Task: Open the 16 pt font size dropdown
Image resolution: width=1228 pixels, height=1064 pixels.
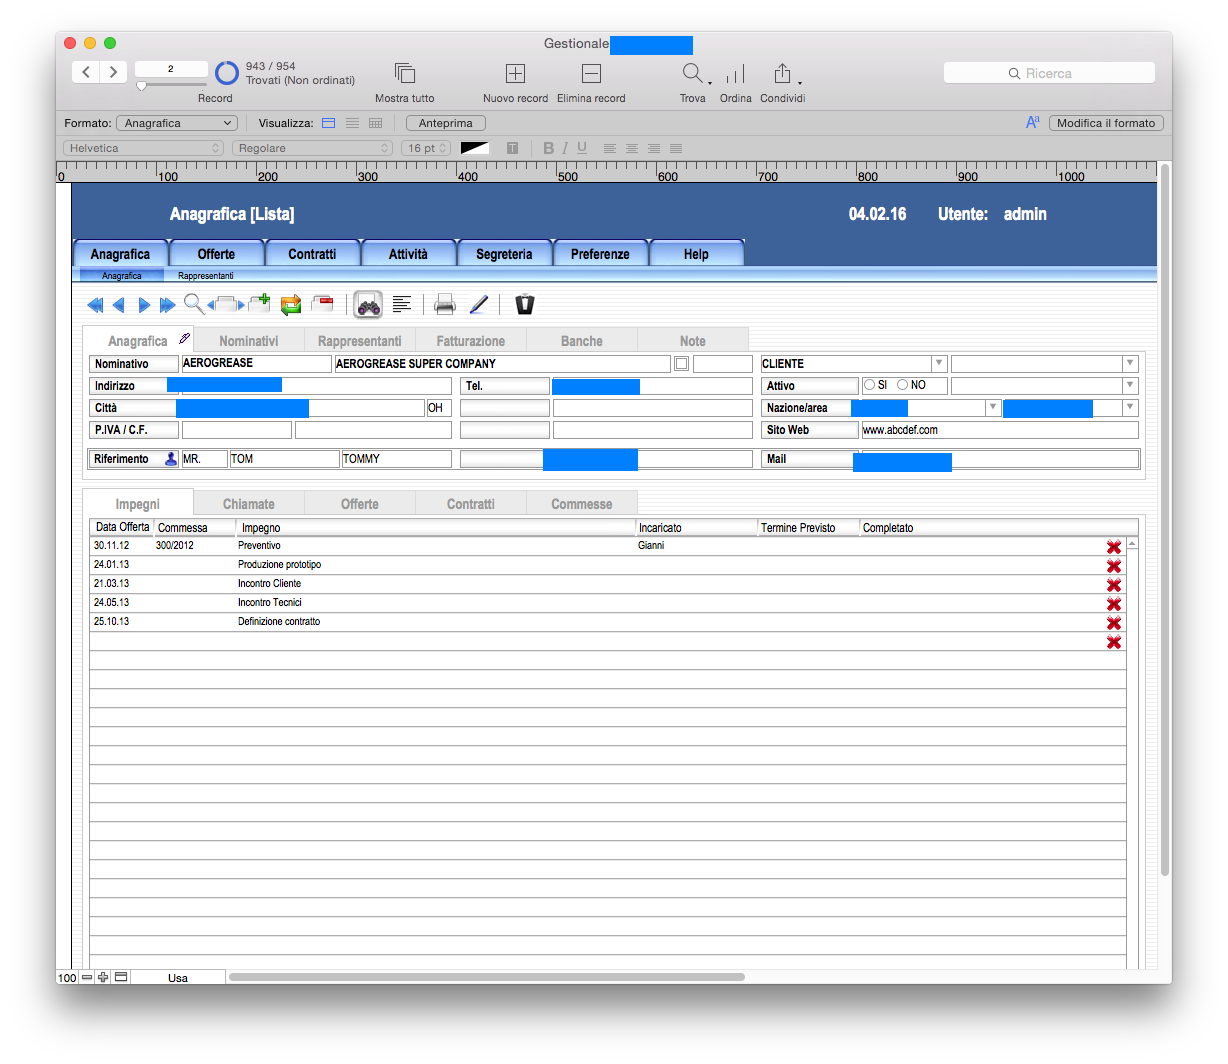Action: [x=427, y=148]
